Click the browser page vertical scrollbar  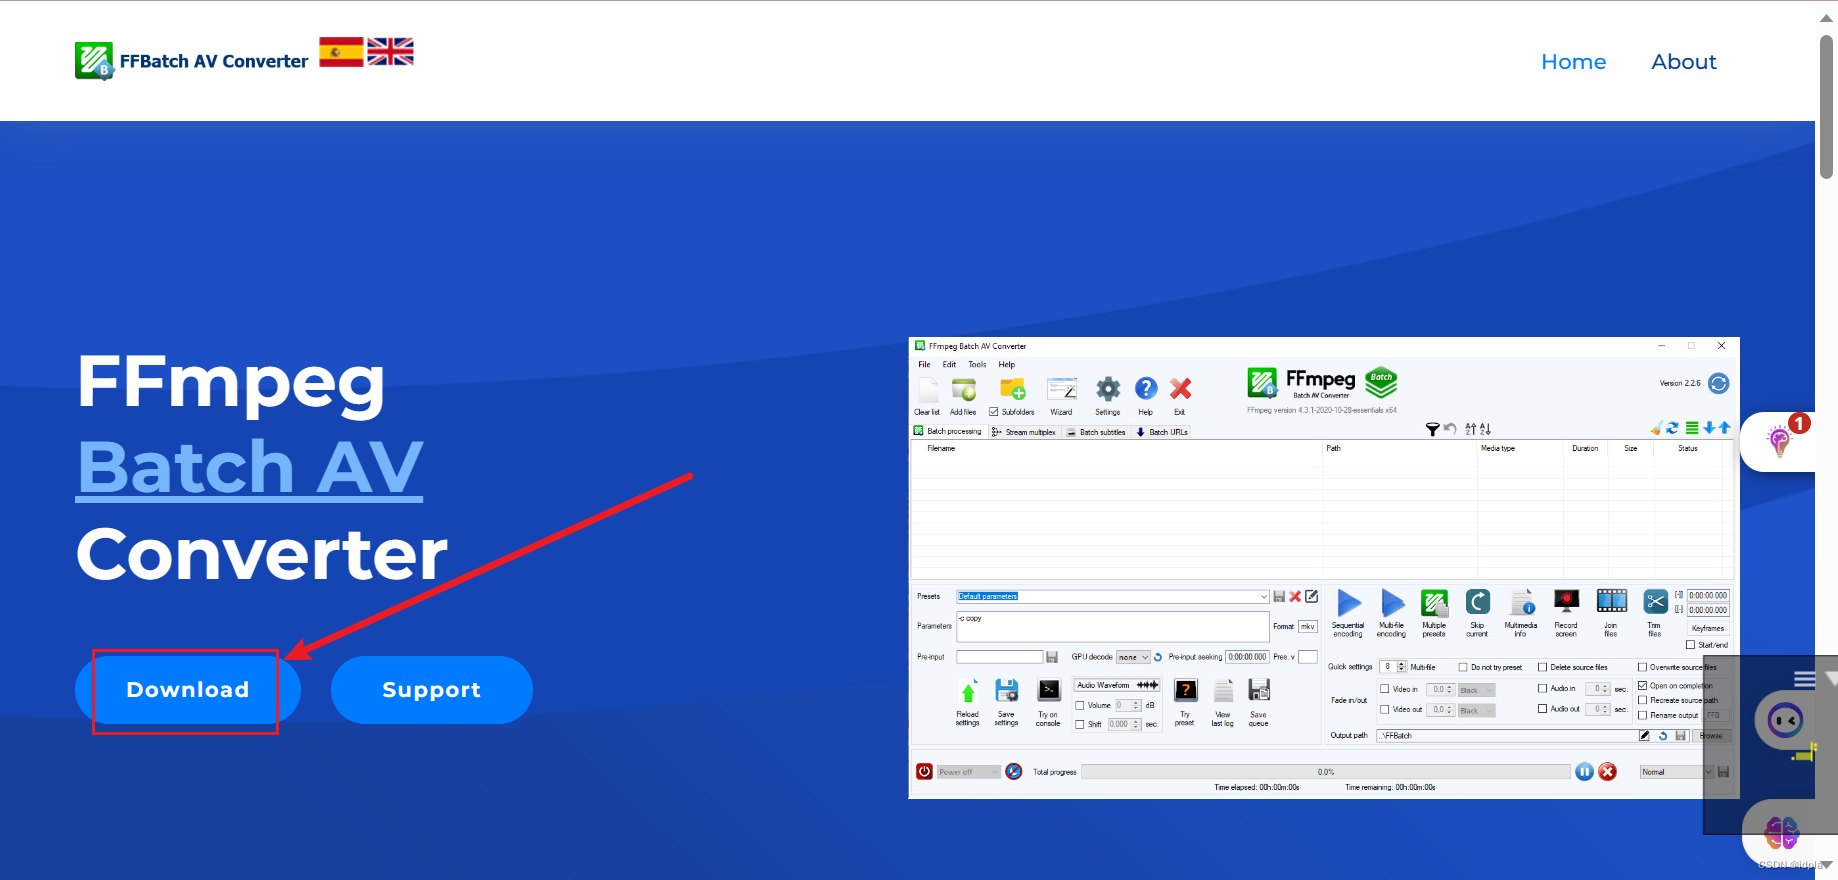[1826, 107]
